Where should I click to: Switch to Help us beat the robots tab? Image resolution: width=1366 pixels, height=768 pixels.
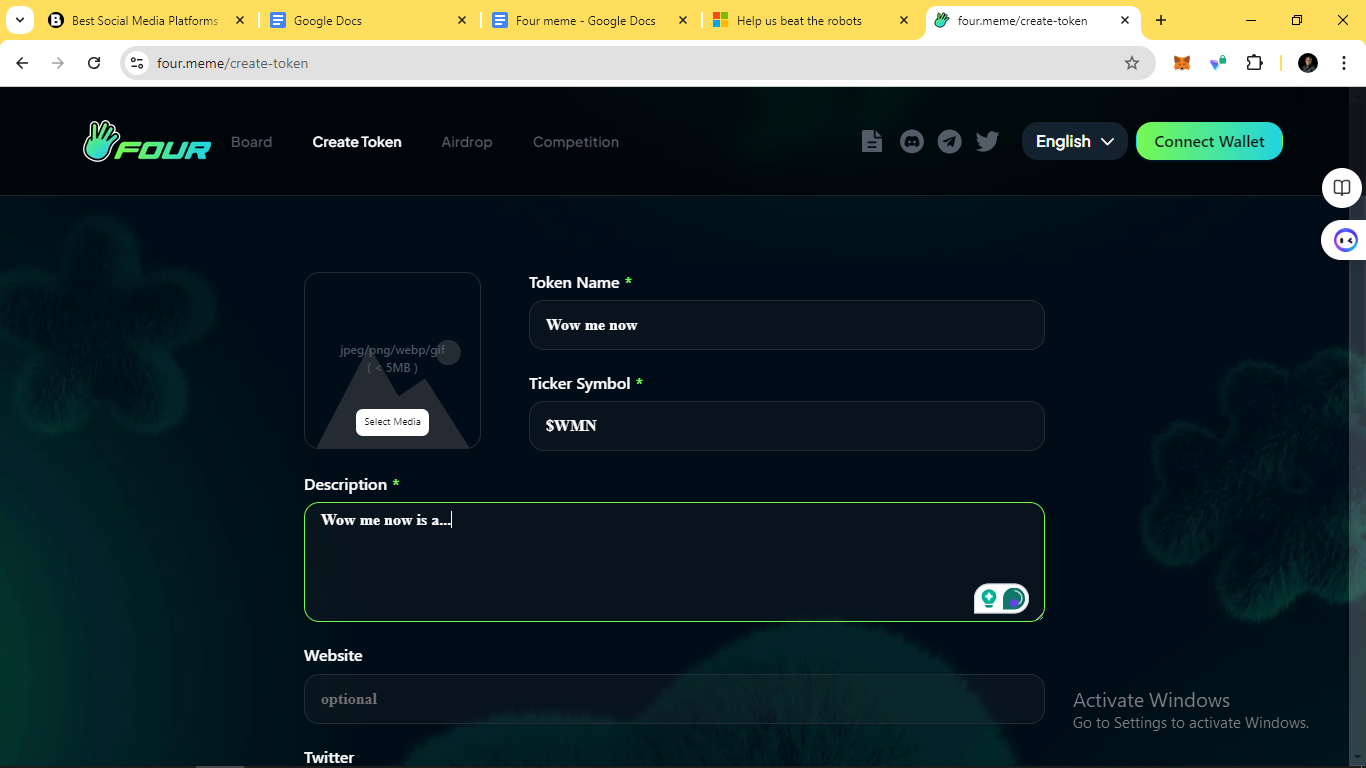click(x=813, y=20)
